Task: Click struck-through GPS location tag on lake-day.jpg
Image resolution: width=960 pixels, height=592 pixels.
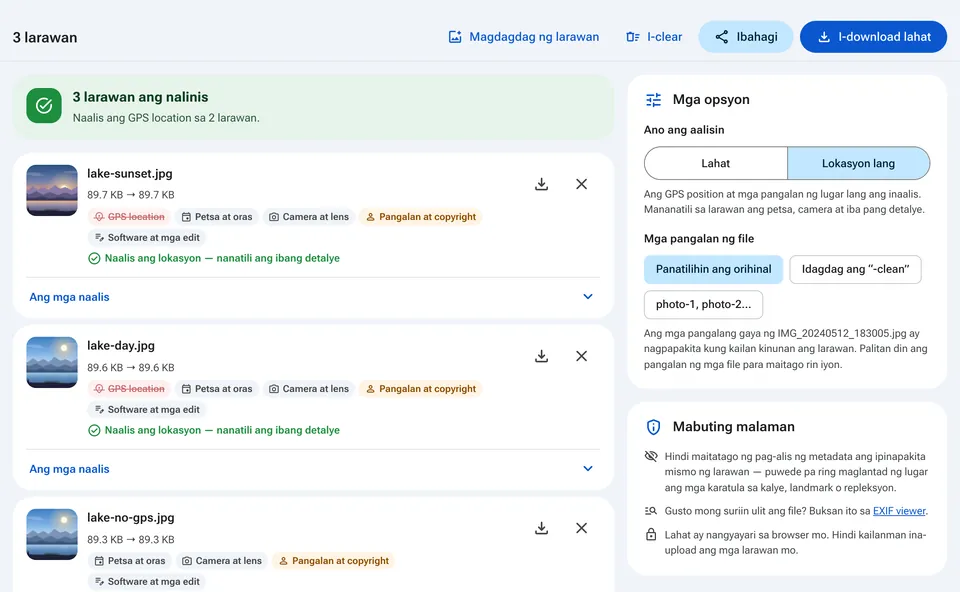Action: point(129,389)
